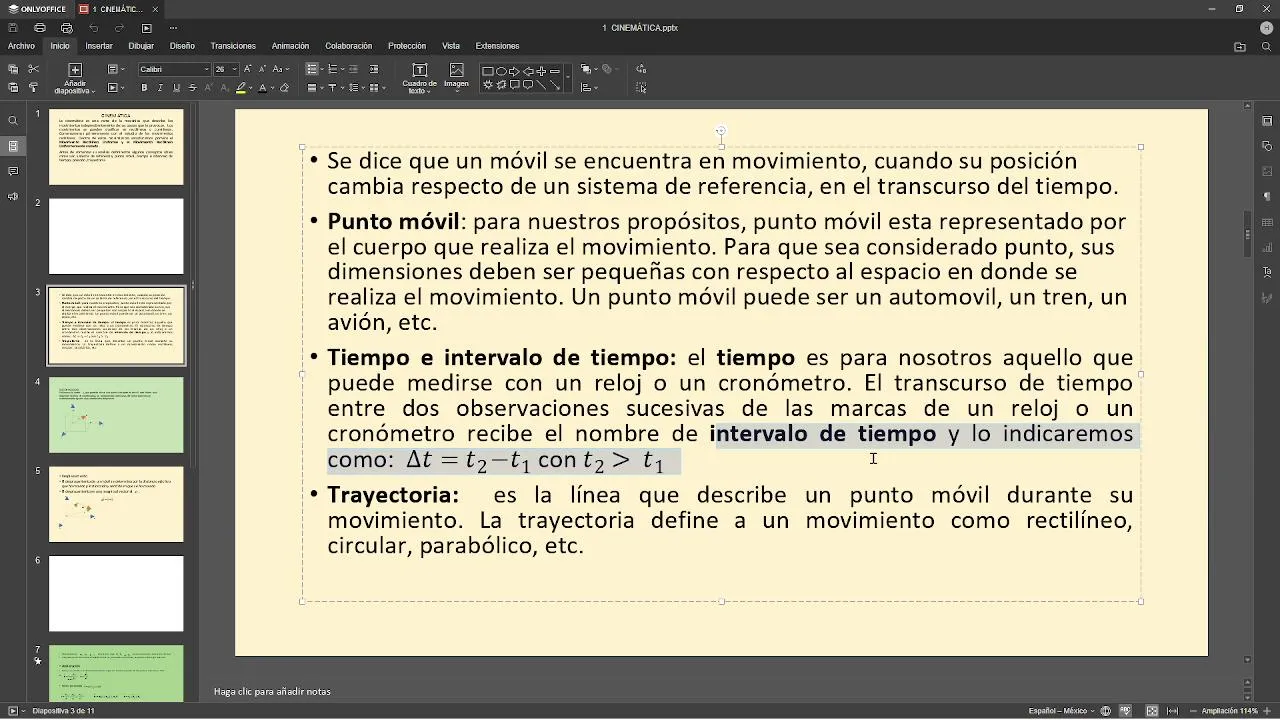Toggle Bold formatting
Screen dimensions: 1280x720
[x=144, y=88]
